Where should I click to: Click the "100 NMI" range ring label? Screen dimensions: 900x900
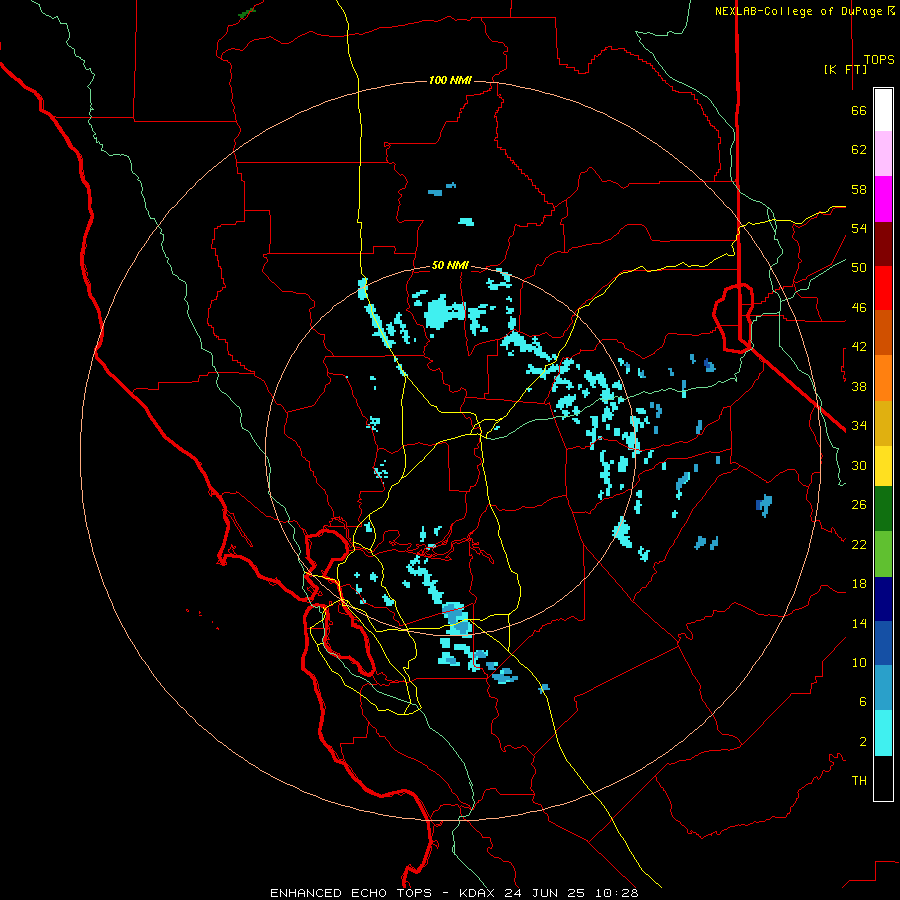point(450,80)
